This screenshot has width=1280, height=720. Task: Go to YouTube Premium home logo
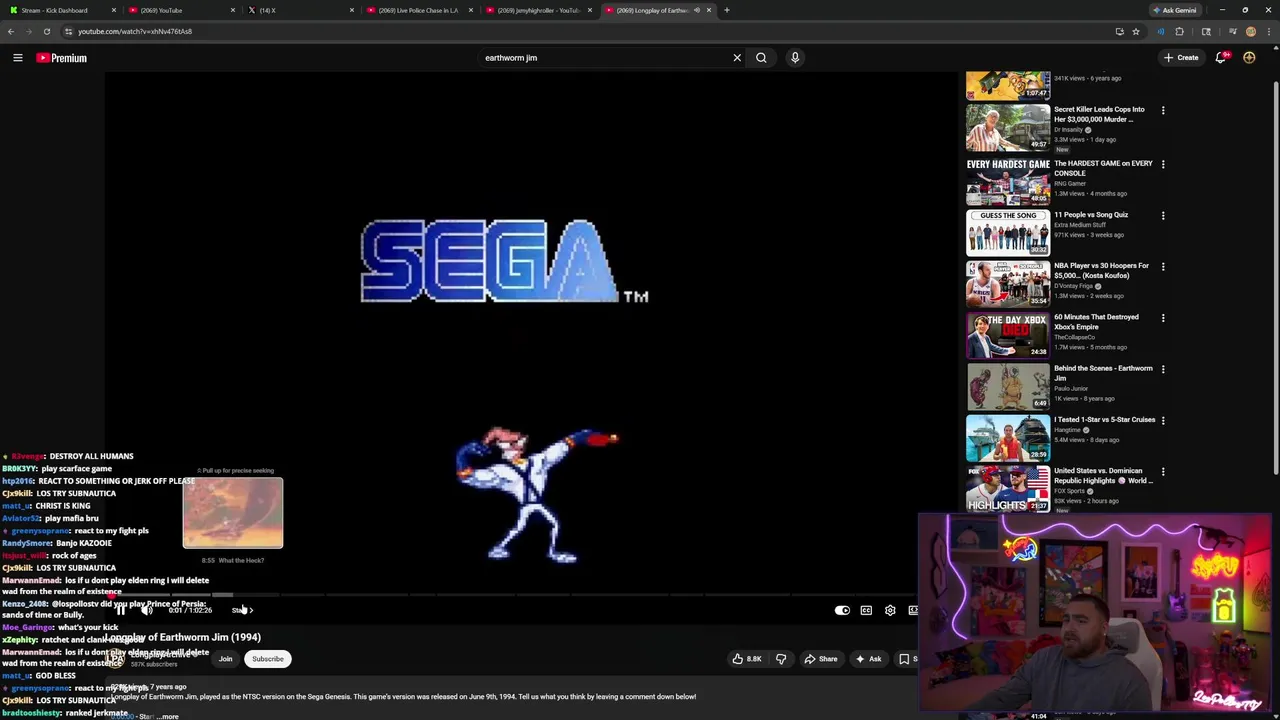[x=61, y=58]
